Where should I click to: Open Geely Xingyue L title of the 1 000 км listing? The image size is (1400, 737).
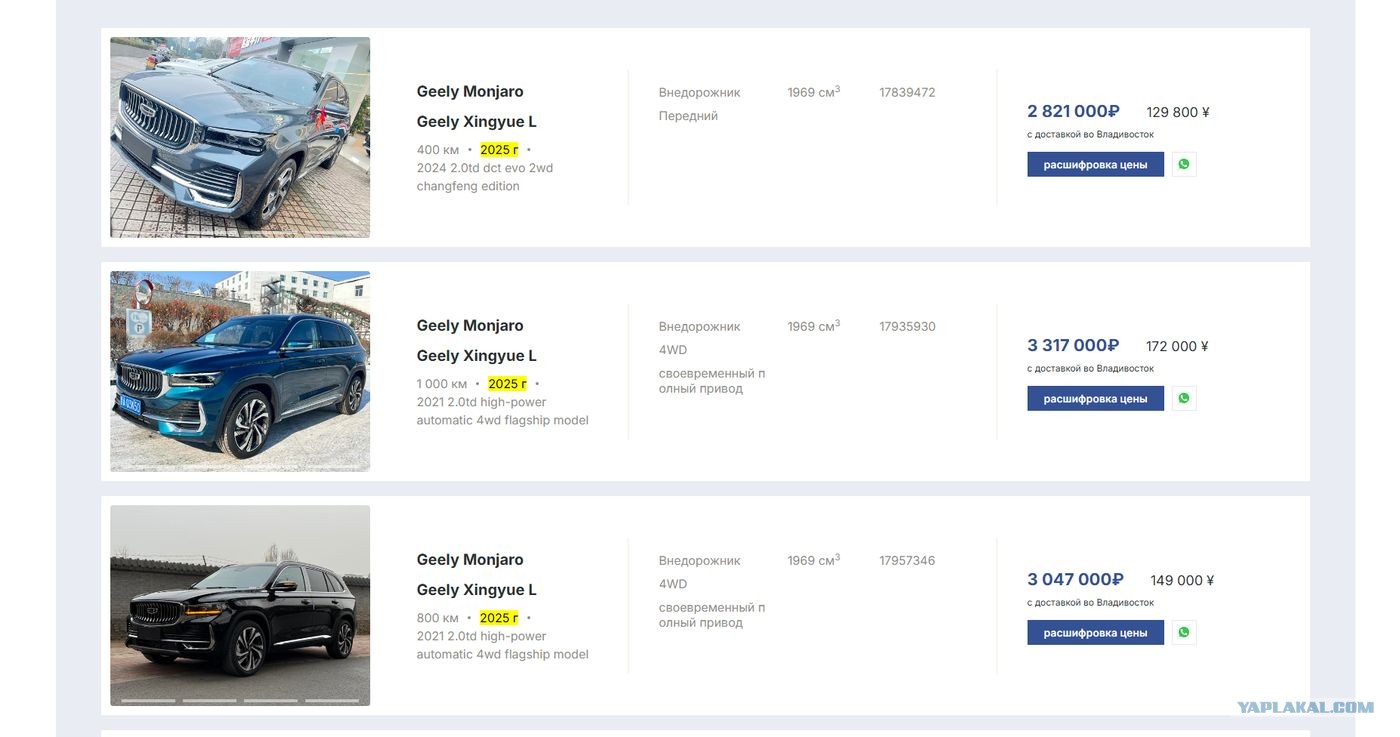[476, 355]
